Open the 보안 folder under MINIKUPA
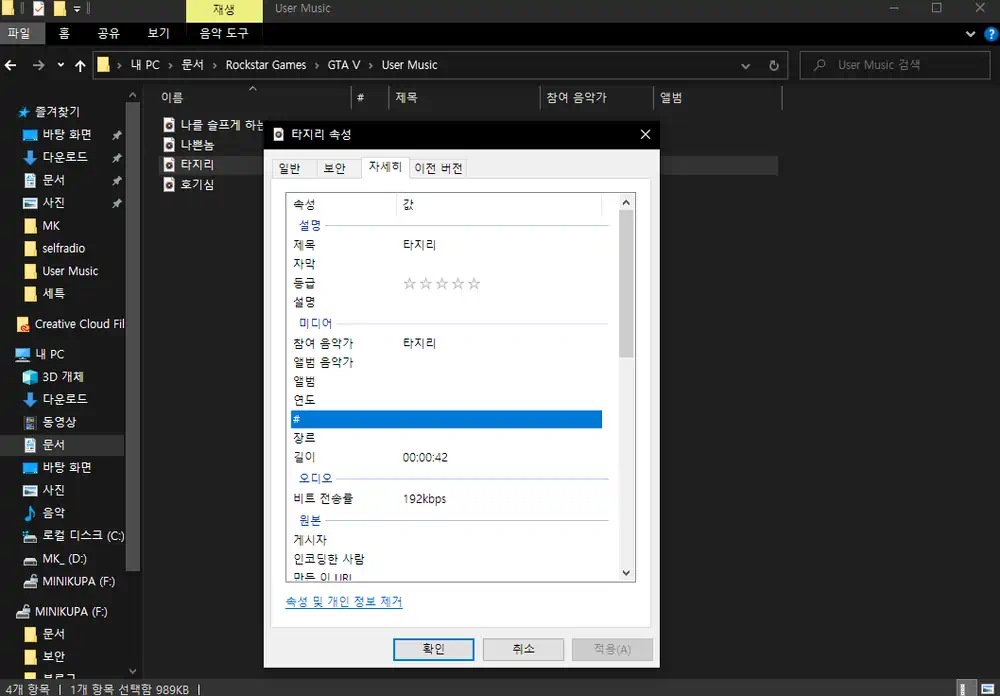1000x696 pixels. tap(53, 656)
